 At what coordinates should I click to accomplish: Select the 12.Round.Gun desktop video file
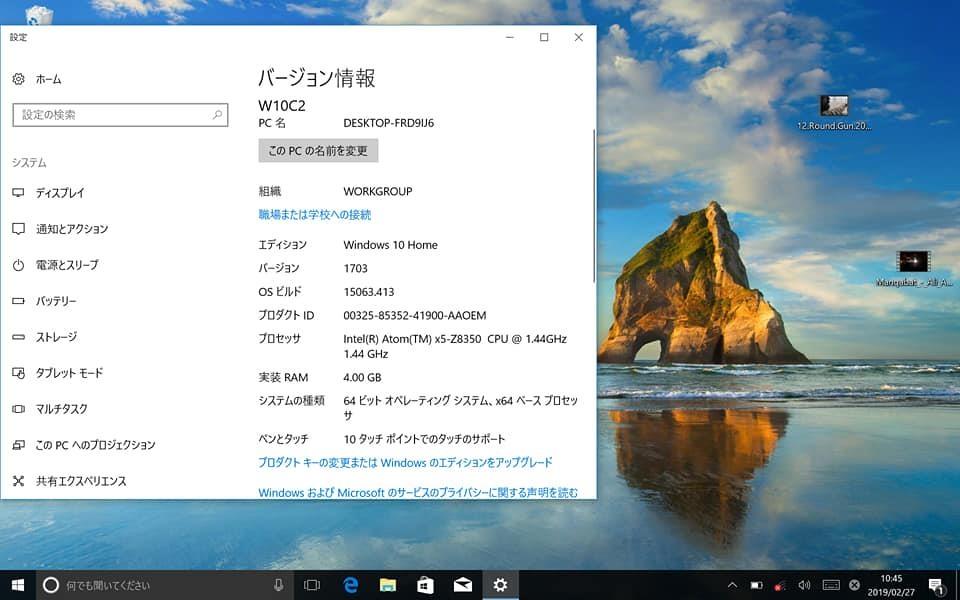click(x=834, y=113)
